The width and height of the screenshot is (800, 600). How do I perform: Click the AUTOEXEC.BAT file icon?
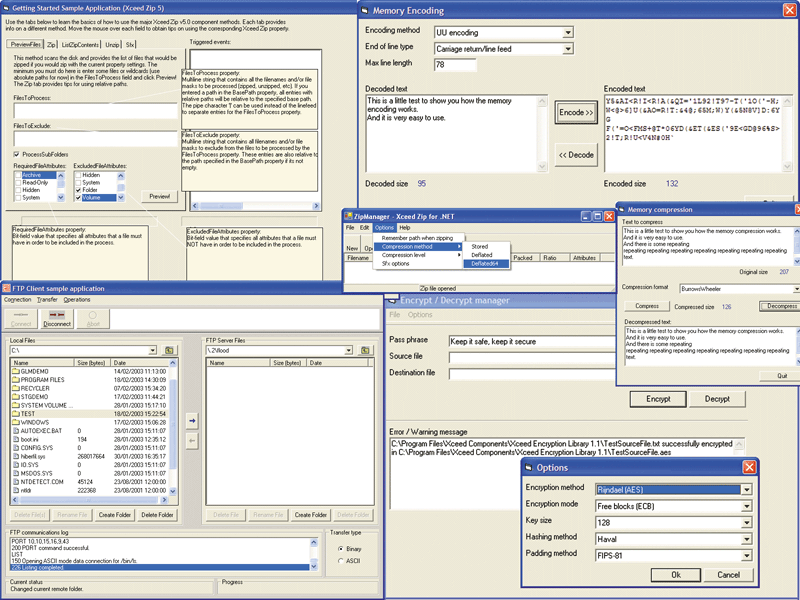pos(16,431)
